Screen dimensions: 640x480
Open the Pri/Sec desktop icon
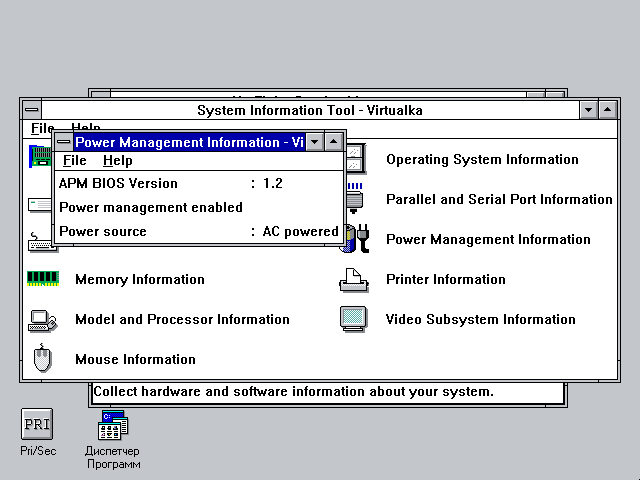(37, 424)
